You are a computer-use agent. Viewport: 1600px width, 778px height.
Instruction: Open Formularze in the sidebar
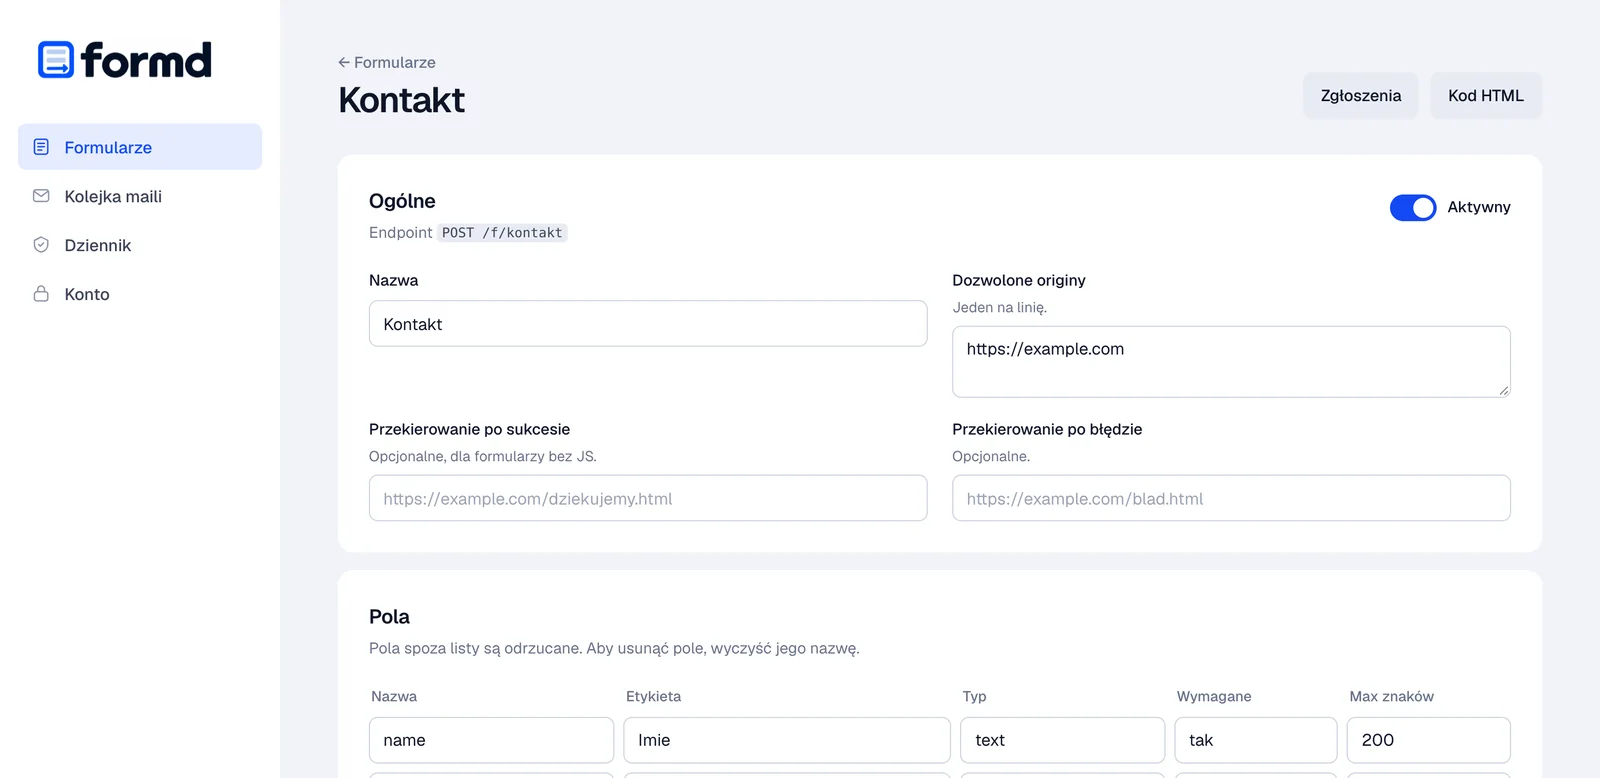(140, 147)
